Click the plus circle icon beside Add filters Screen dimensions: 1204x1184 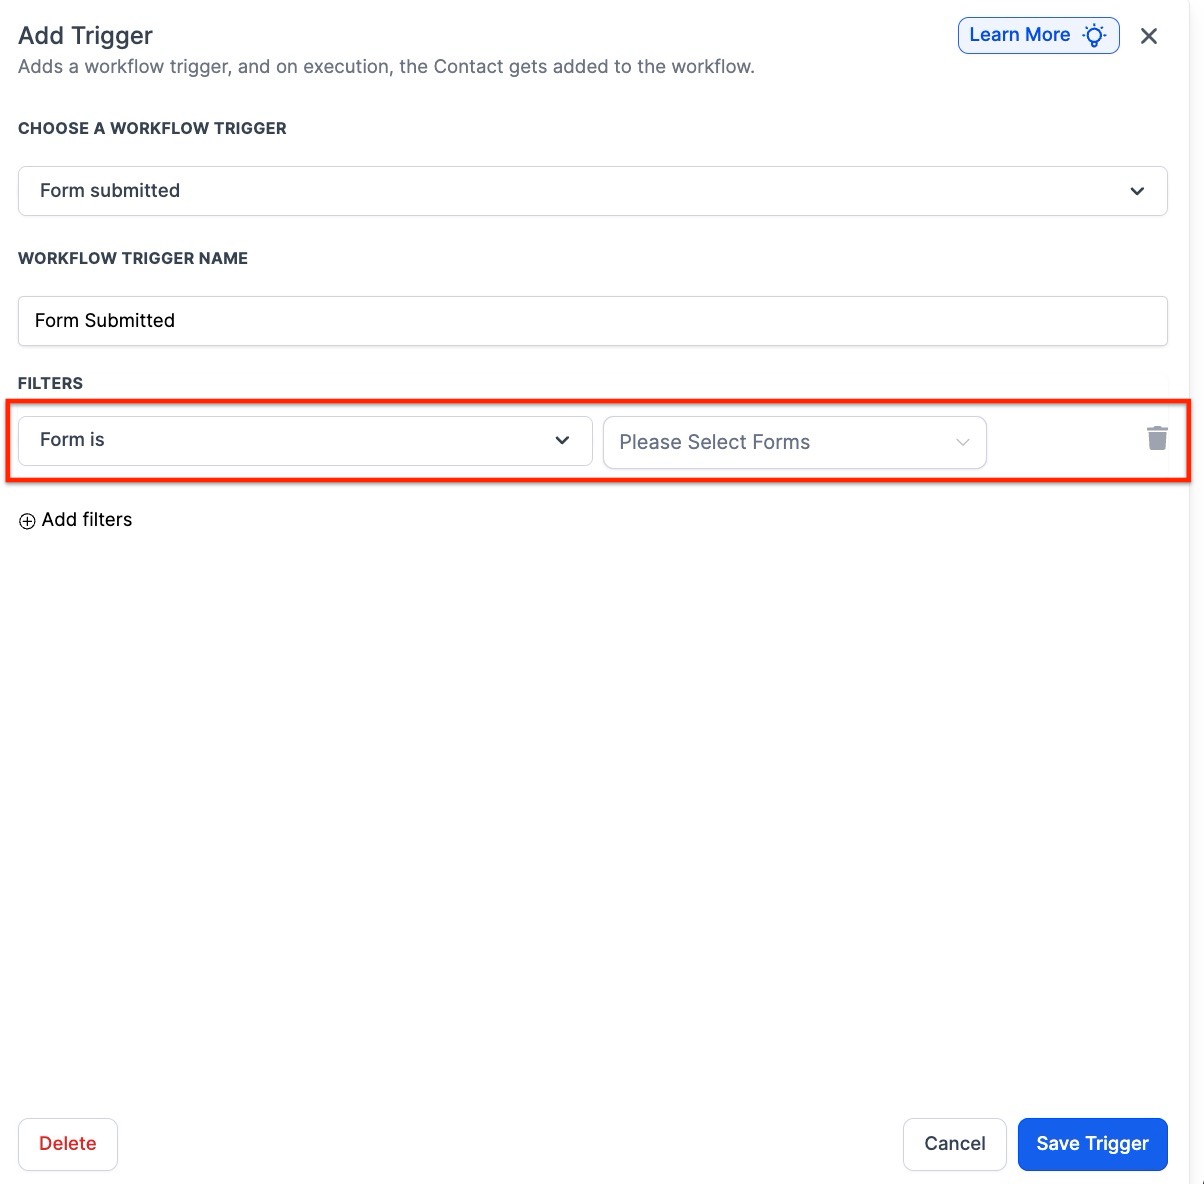pos(27,521)
